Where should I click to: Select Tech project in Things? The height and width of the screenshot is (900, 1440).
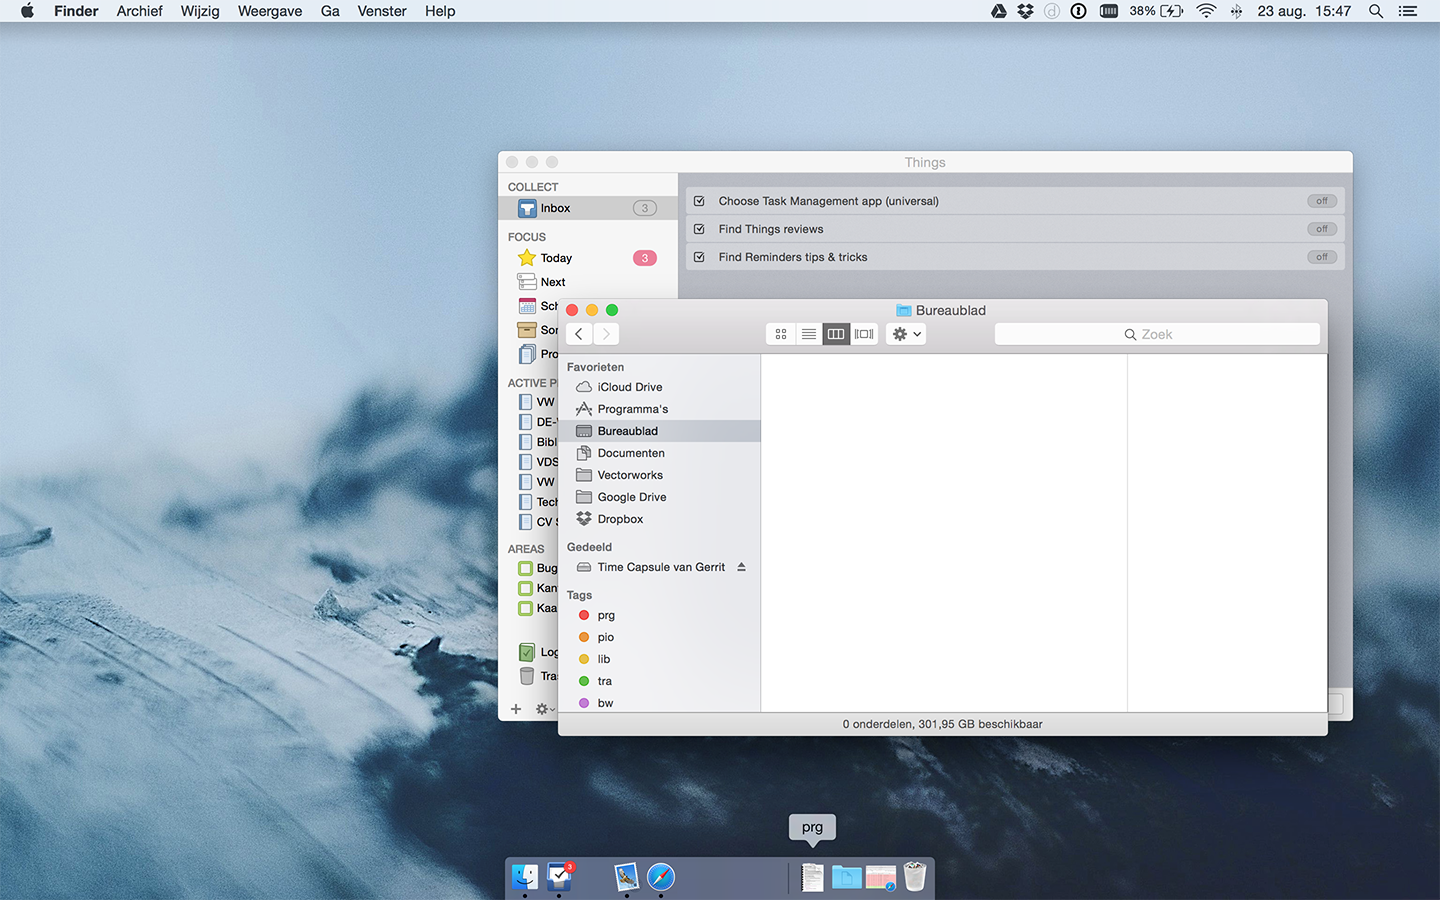coord(537,502)
